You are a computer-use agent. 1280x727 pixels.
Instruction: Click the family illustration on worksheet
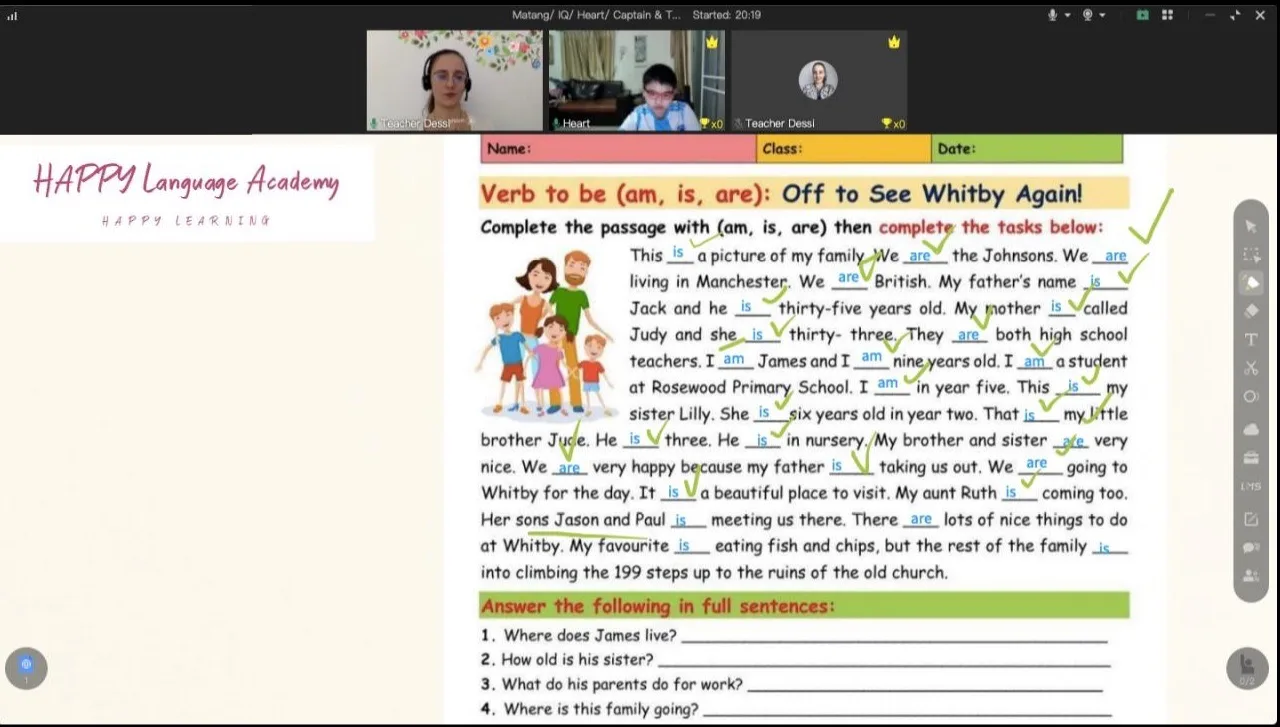545,334
